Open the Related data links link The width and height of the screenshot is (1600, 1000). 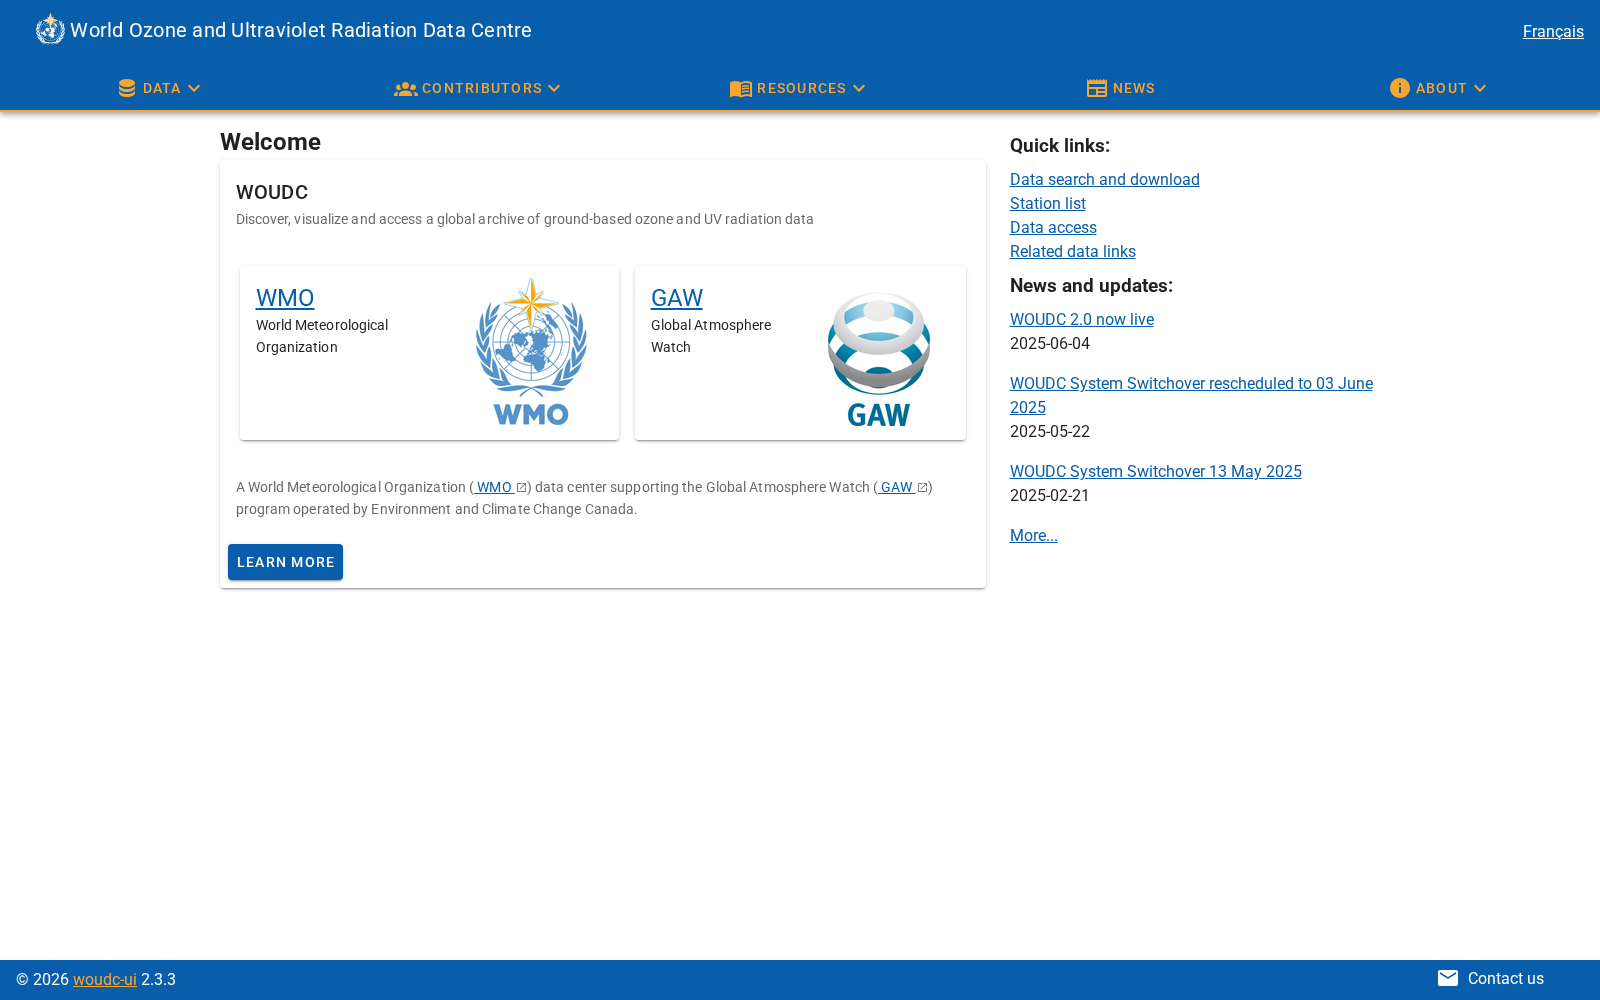coord(1073,251)
